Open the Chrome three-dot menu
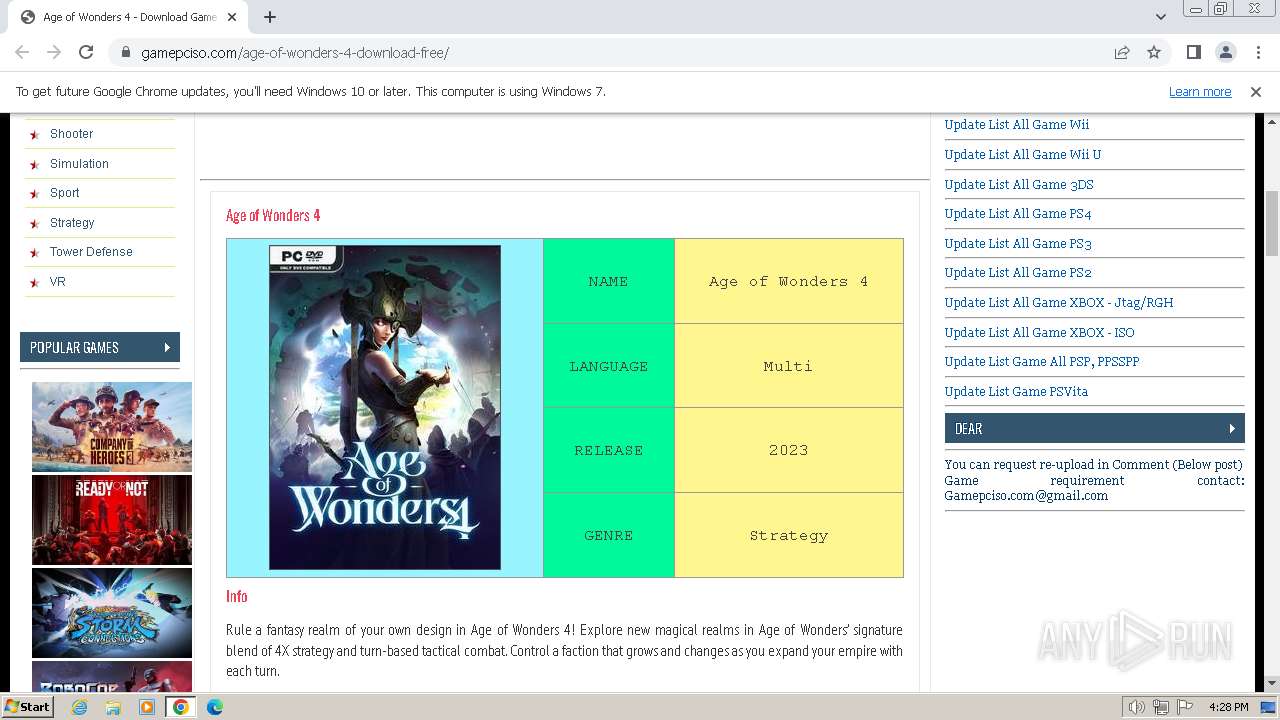Viewport: 1280px width, 720px height. click(1257, 52)
